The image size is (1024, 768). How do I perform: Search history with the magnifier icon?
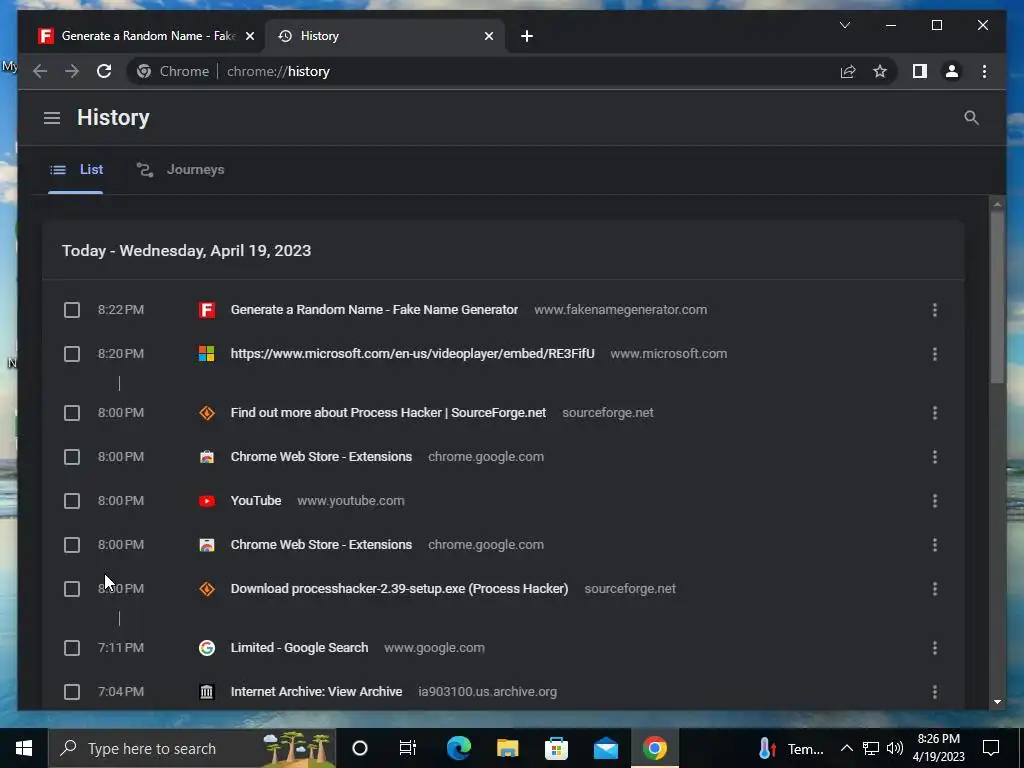pos(971,118)
